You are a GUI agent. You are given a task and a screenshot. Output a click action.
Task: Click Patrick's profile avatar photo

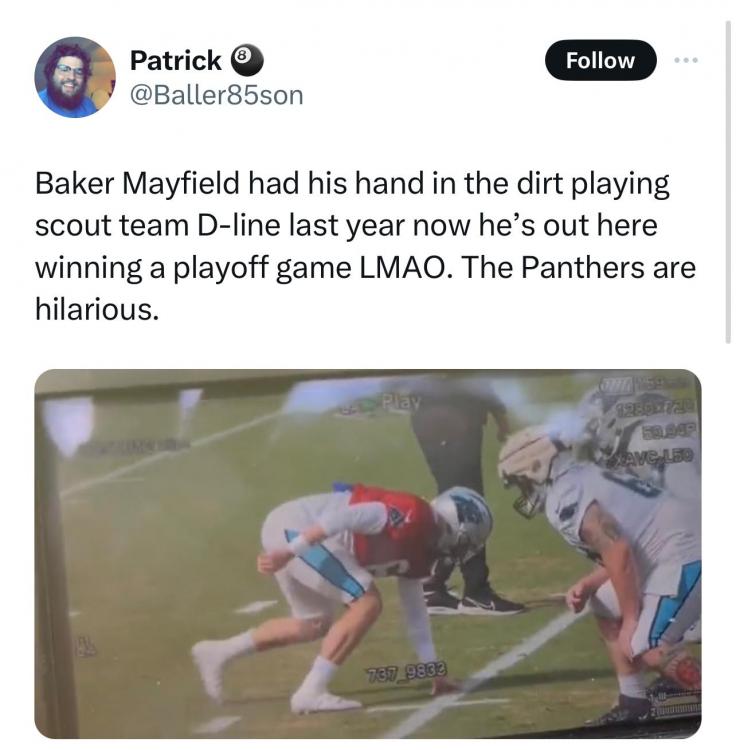pyautogui.click(x=75, y=77)
